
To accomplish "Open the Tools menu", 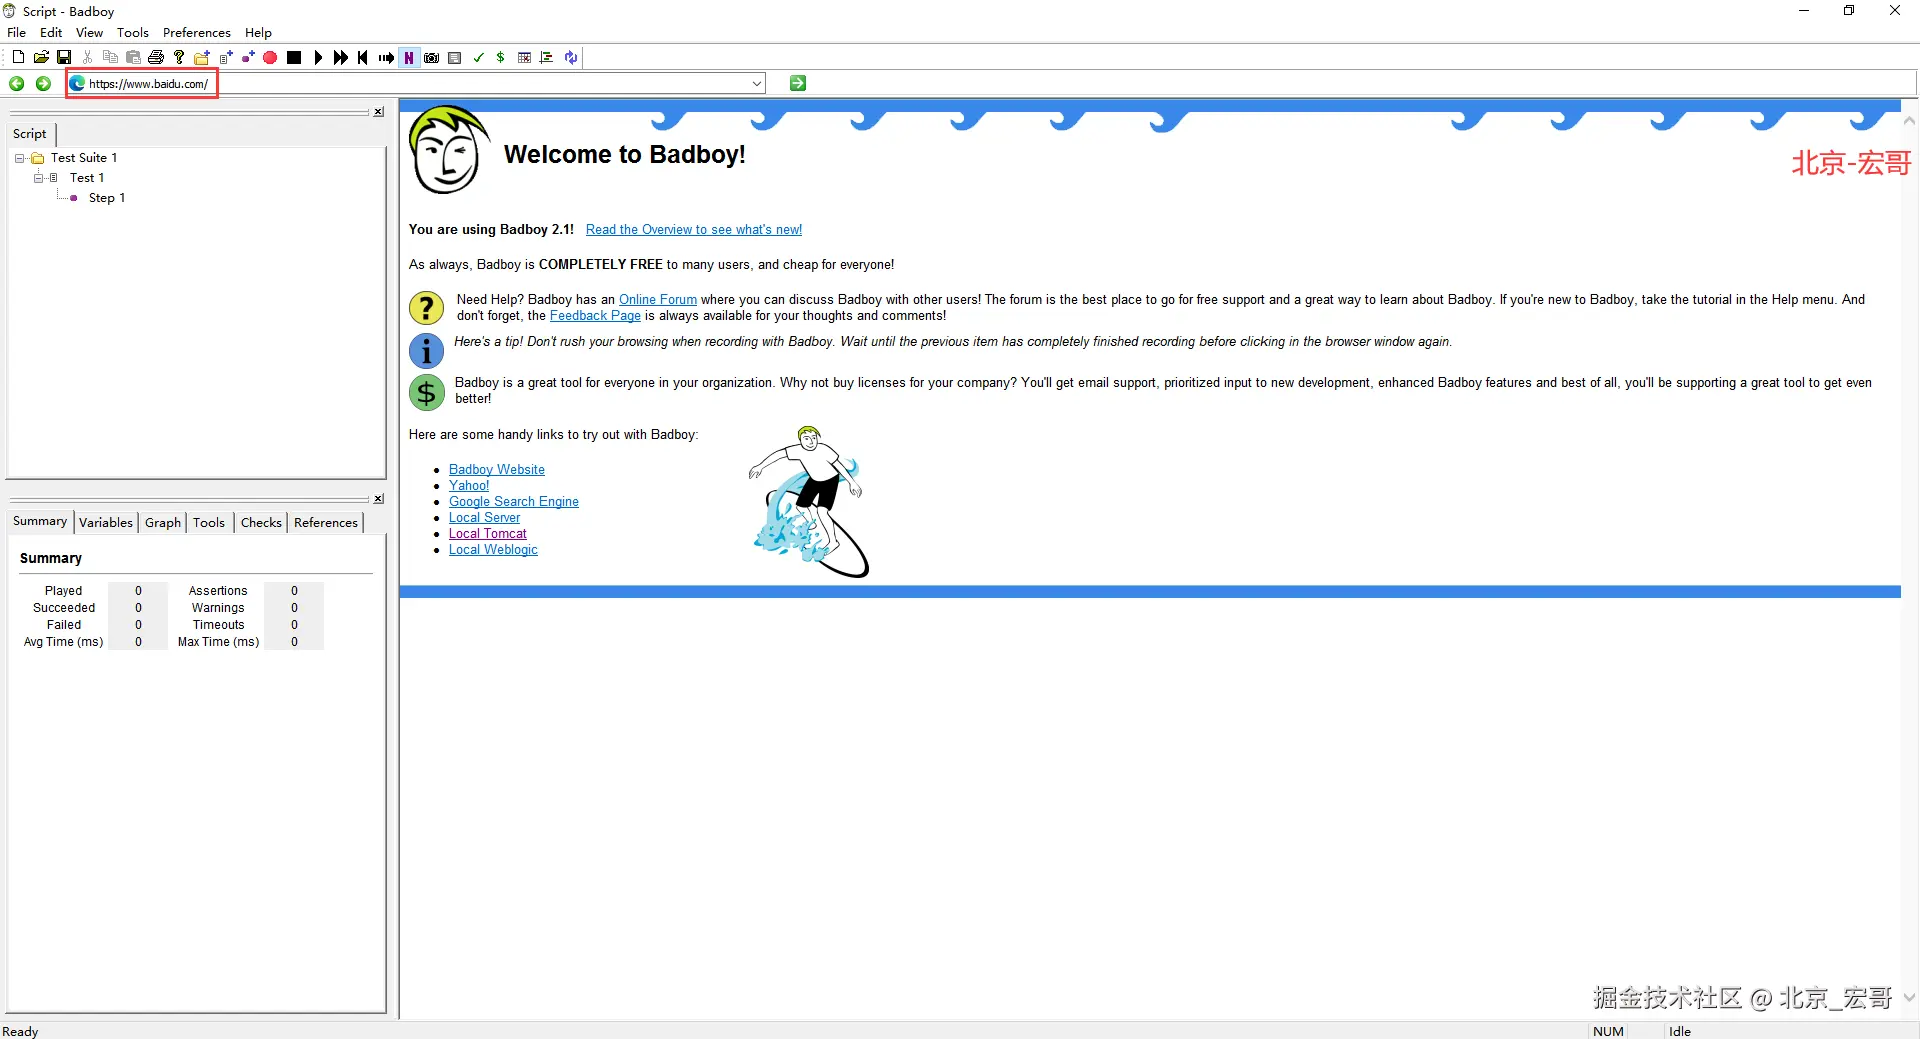I will pos(133,32).
